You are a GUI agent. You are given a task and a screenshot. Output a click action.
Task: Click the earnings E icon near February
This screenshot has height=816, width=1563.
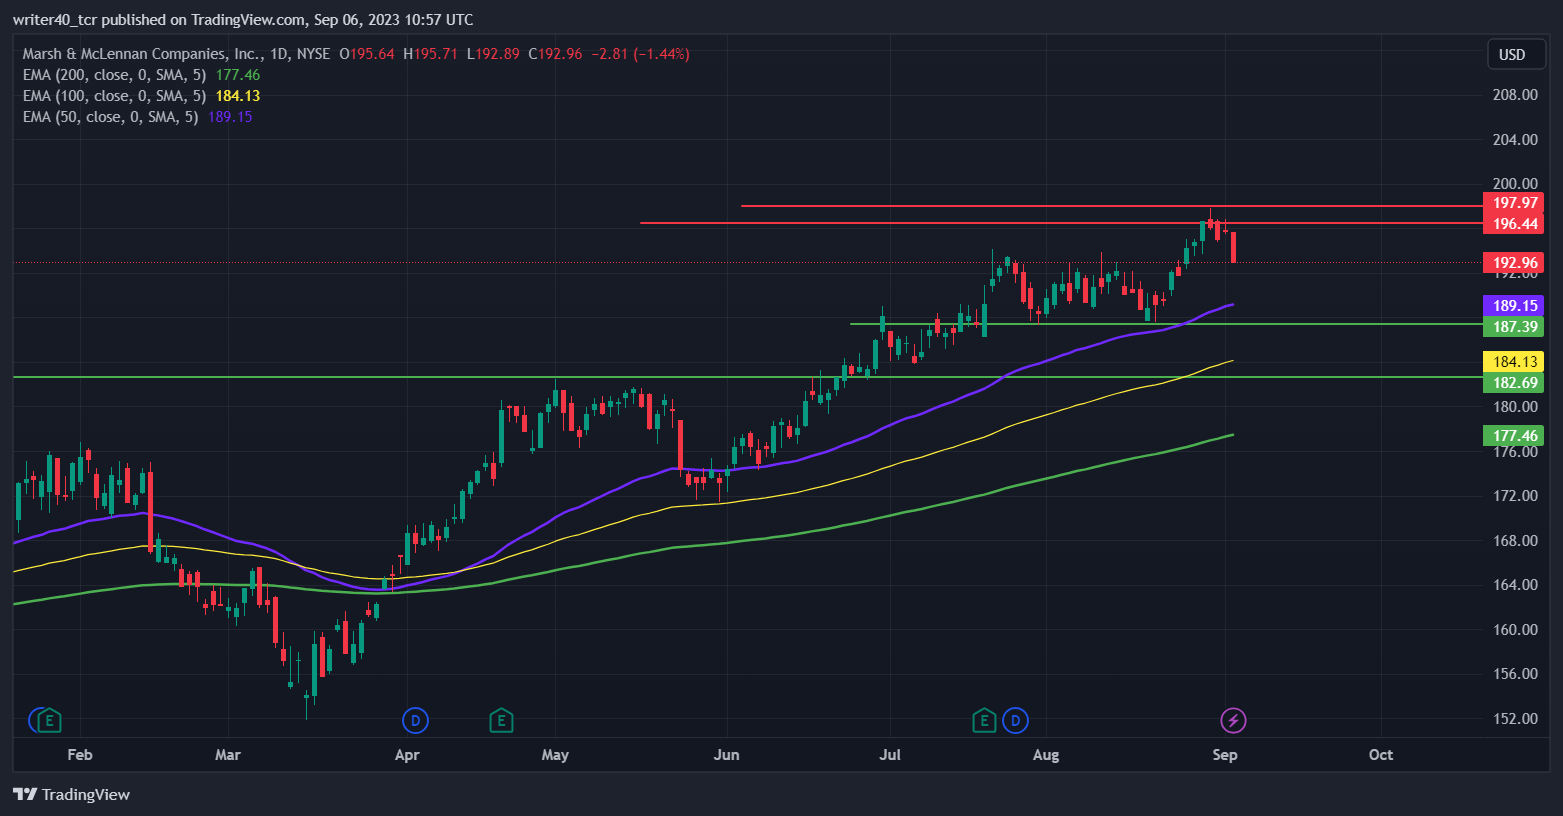49,720
